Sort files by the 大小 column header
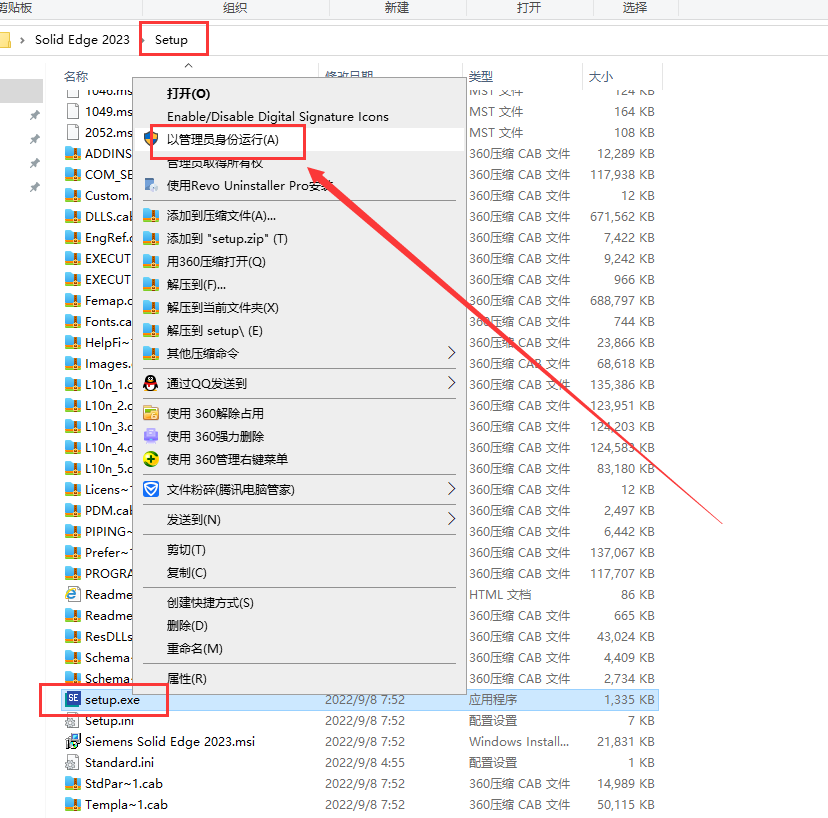 click(x=600, y=76)
